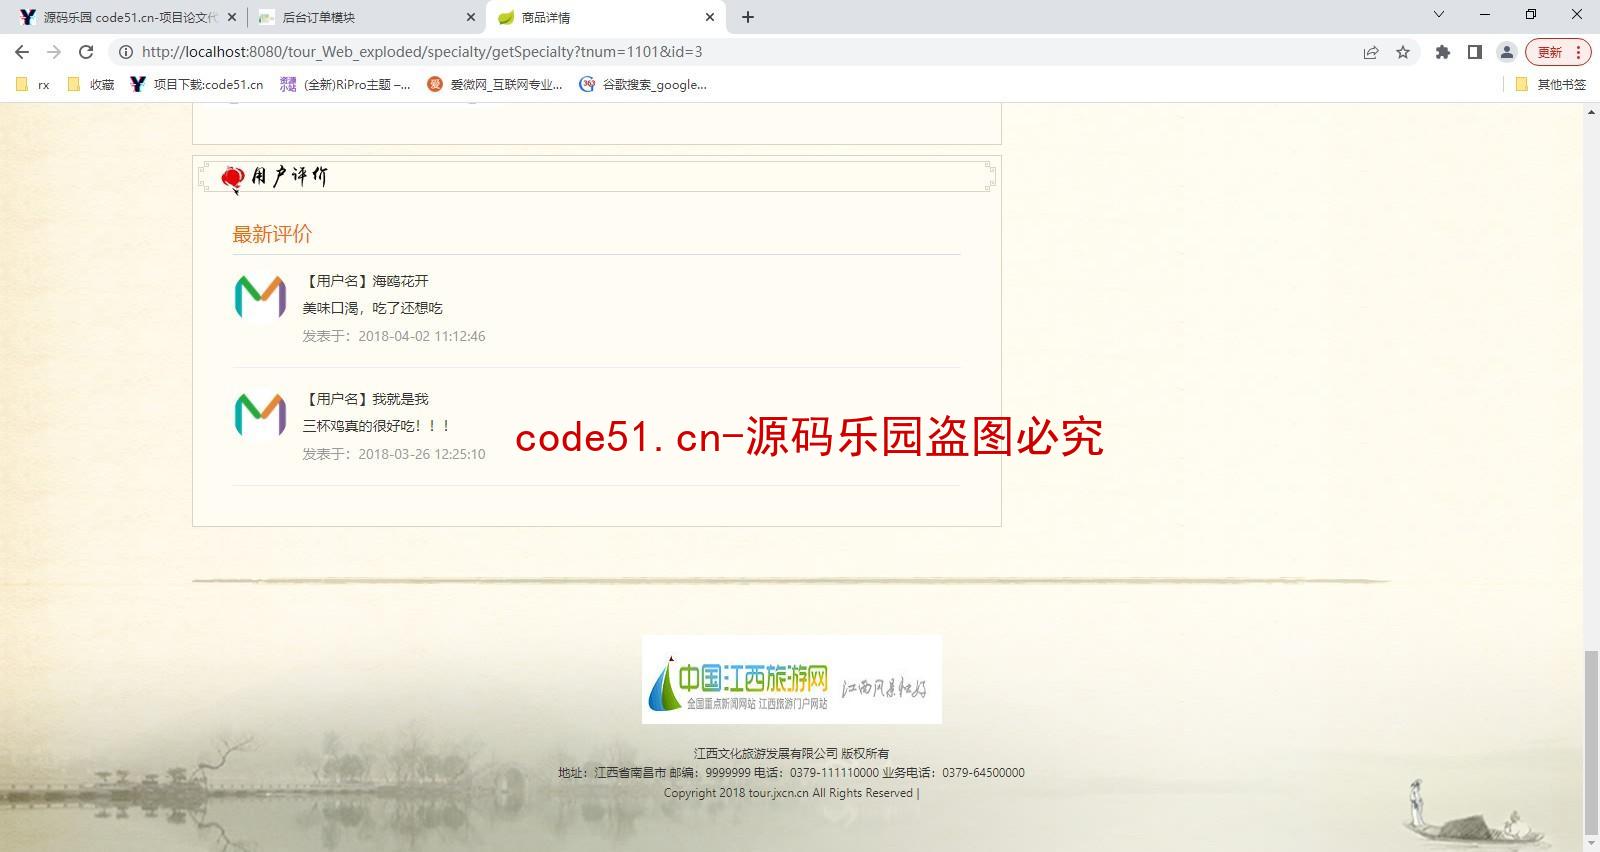
Task: Click the 中国江西旅游网 footer logo
Action: click(791, 679)
